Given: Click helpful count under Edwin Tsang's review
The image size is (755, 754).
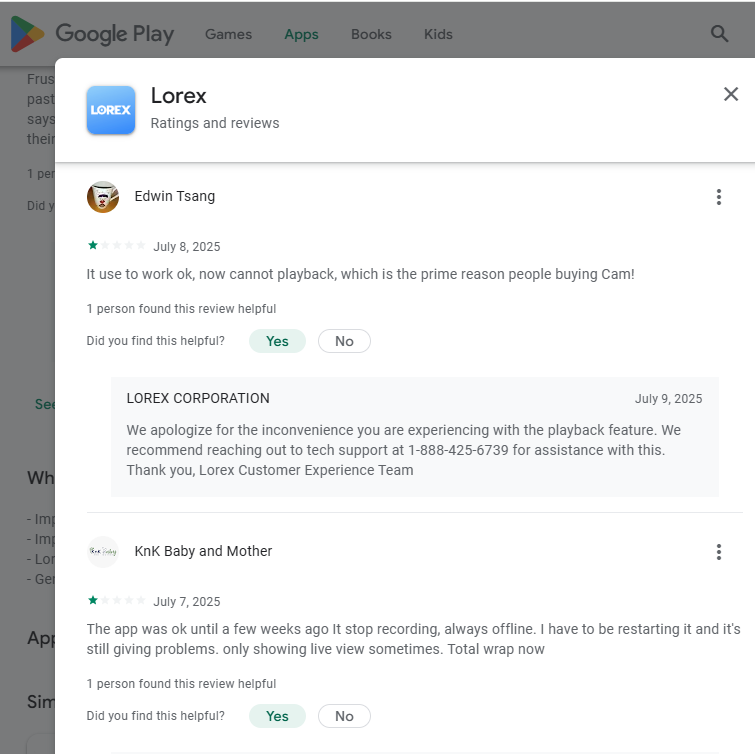Looking at the screenshot, I should (181, 309).
